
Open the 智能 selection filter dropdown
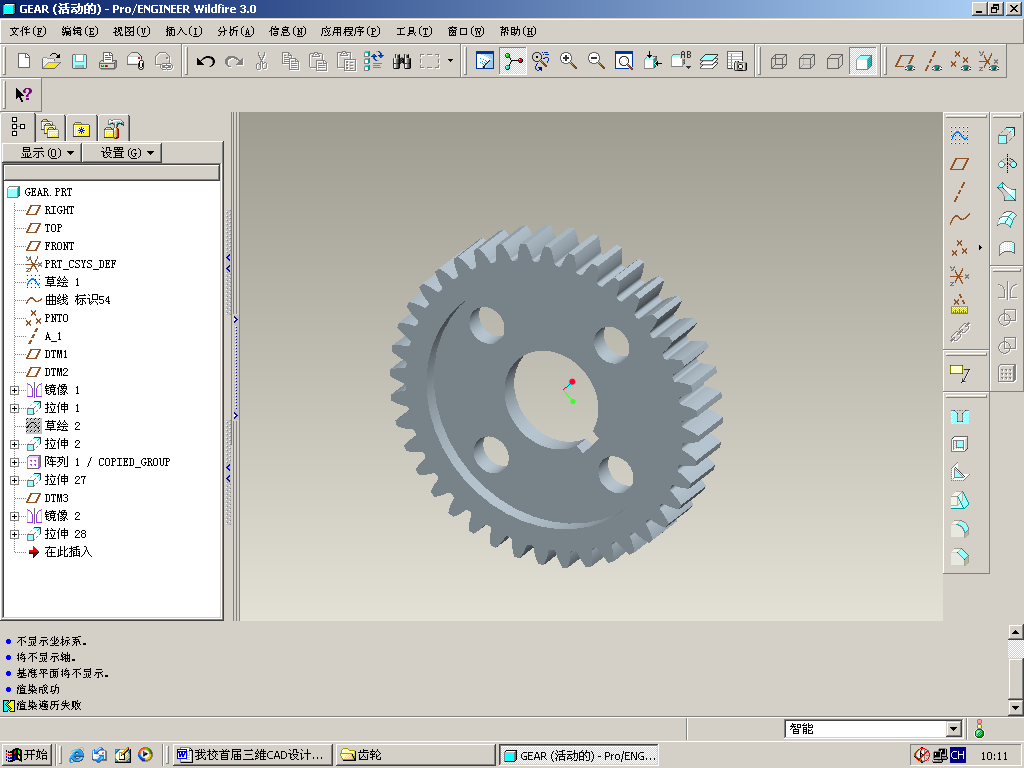(x=953, y=730)
